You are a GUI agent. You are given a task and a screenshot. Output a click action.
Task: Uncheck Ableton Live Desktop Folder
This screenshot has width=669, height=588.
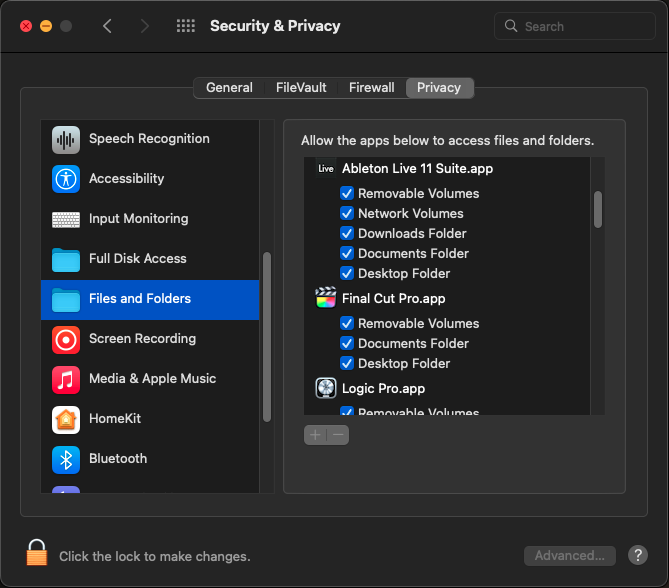(x=347, y=273)
